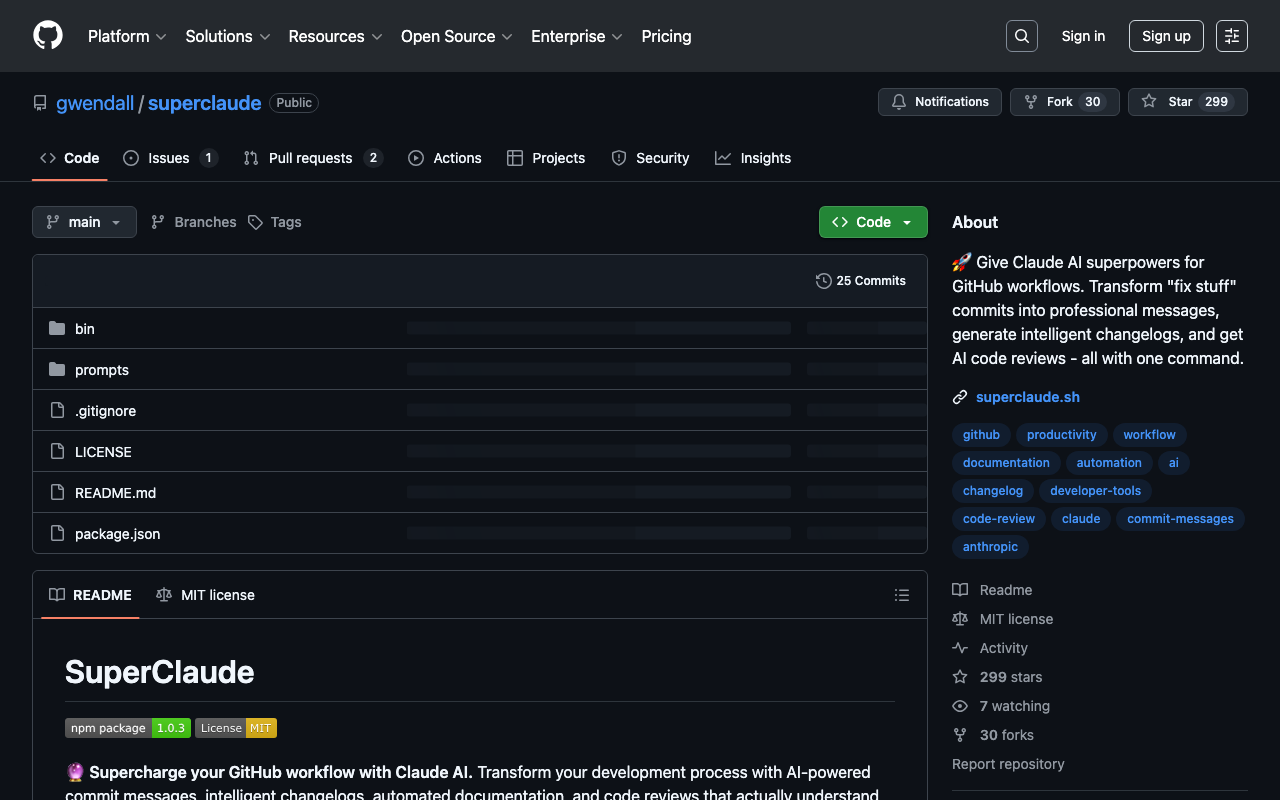Click the MIT License badge

236,728
